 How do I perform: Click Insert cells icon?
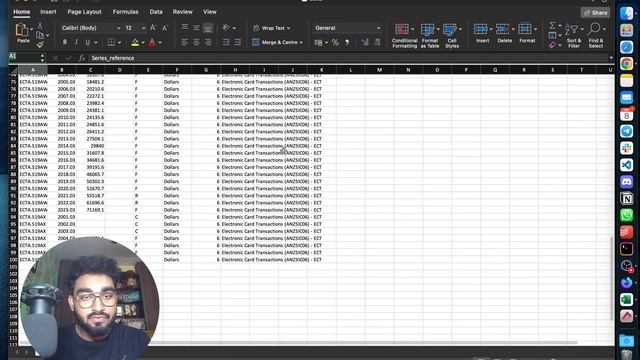click(x=480, y=29)
